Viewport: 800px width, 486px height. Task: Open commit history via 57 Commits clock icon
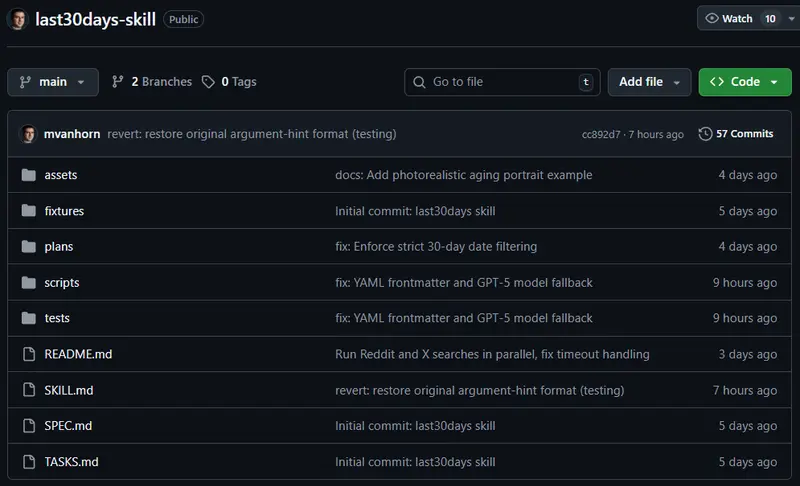click(x=705, y=134)
